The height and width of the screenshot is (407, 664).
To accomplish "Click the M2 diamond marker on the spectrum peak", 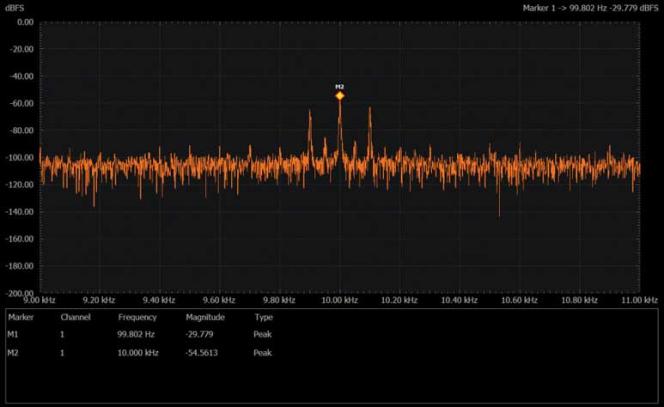I will (x=340, y=96).
